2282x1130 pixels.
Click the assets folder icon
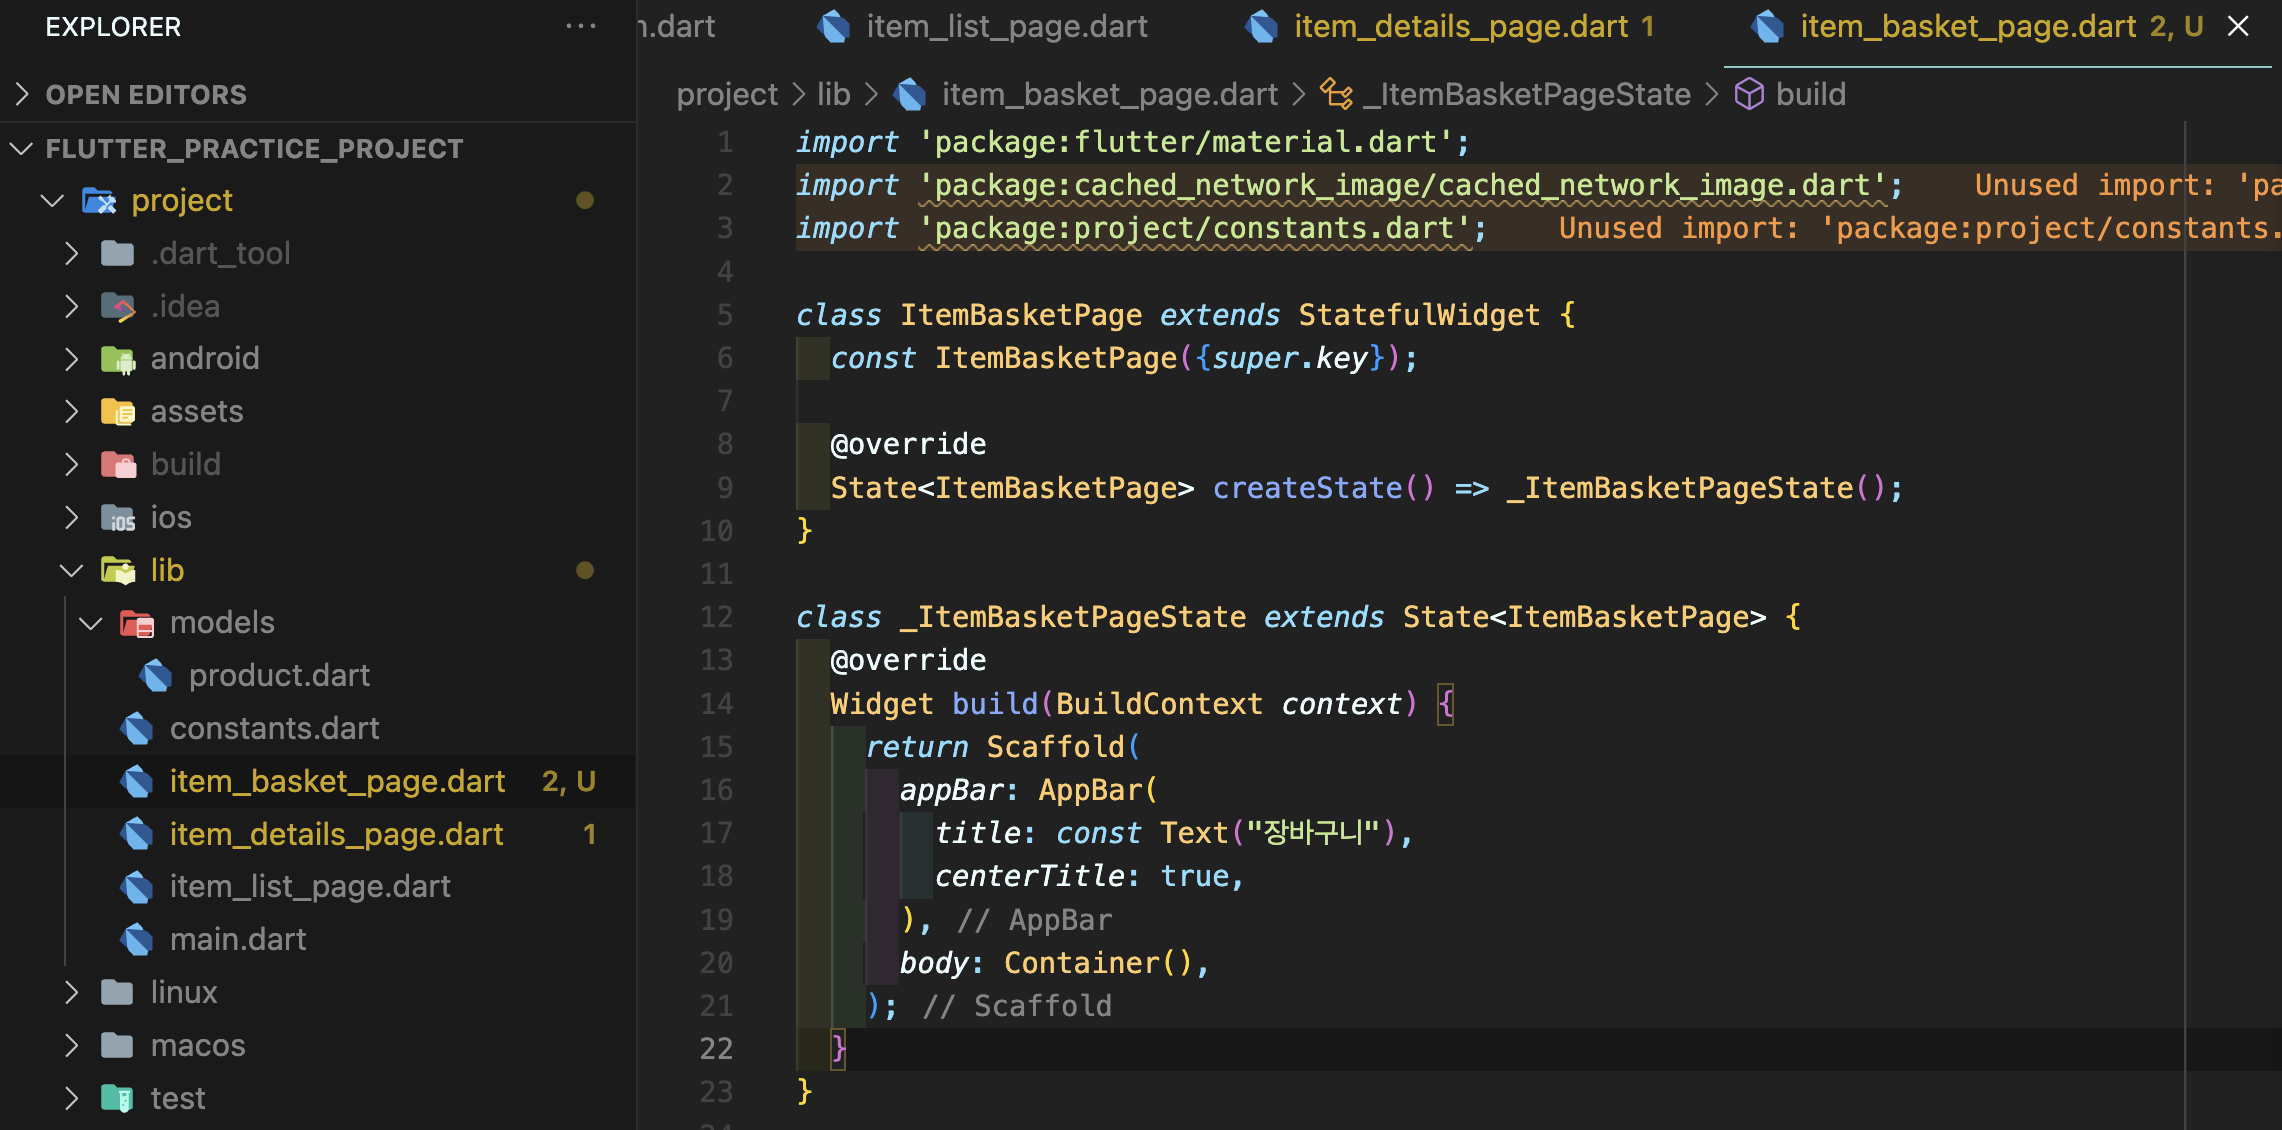118,412
